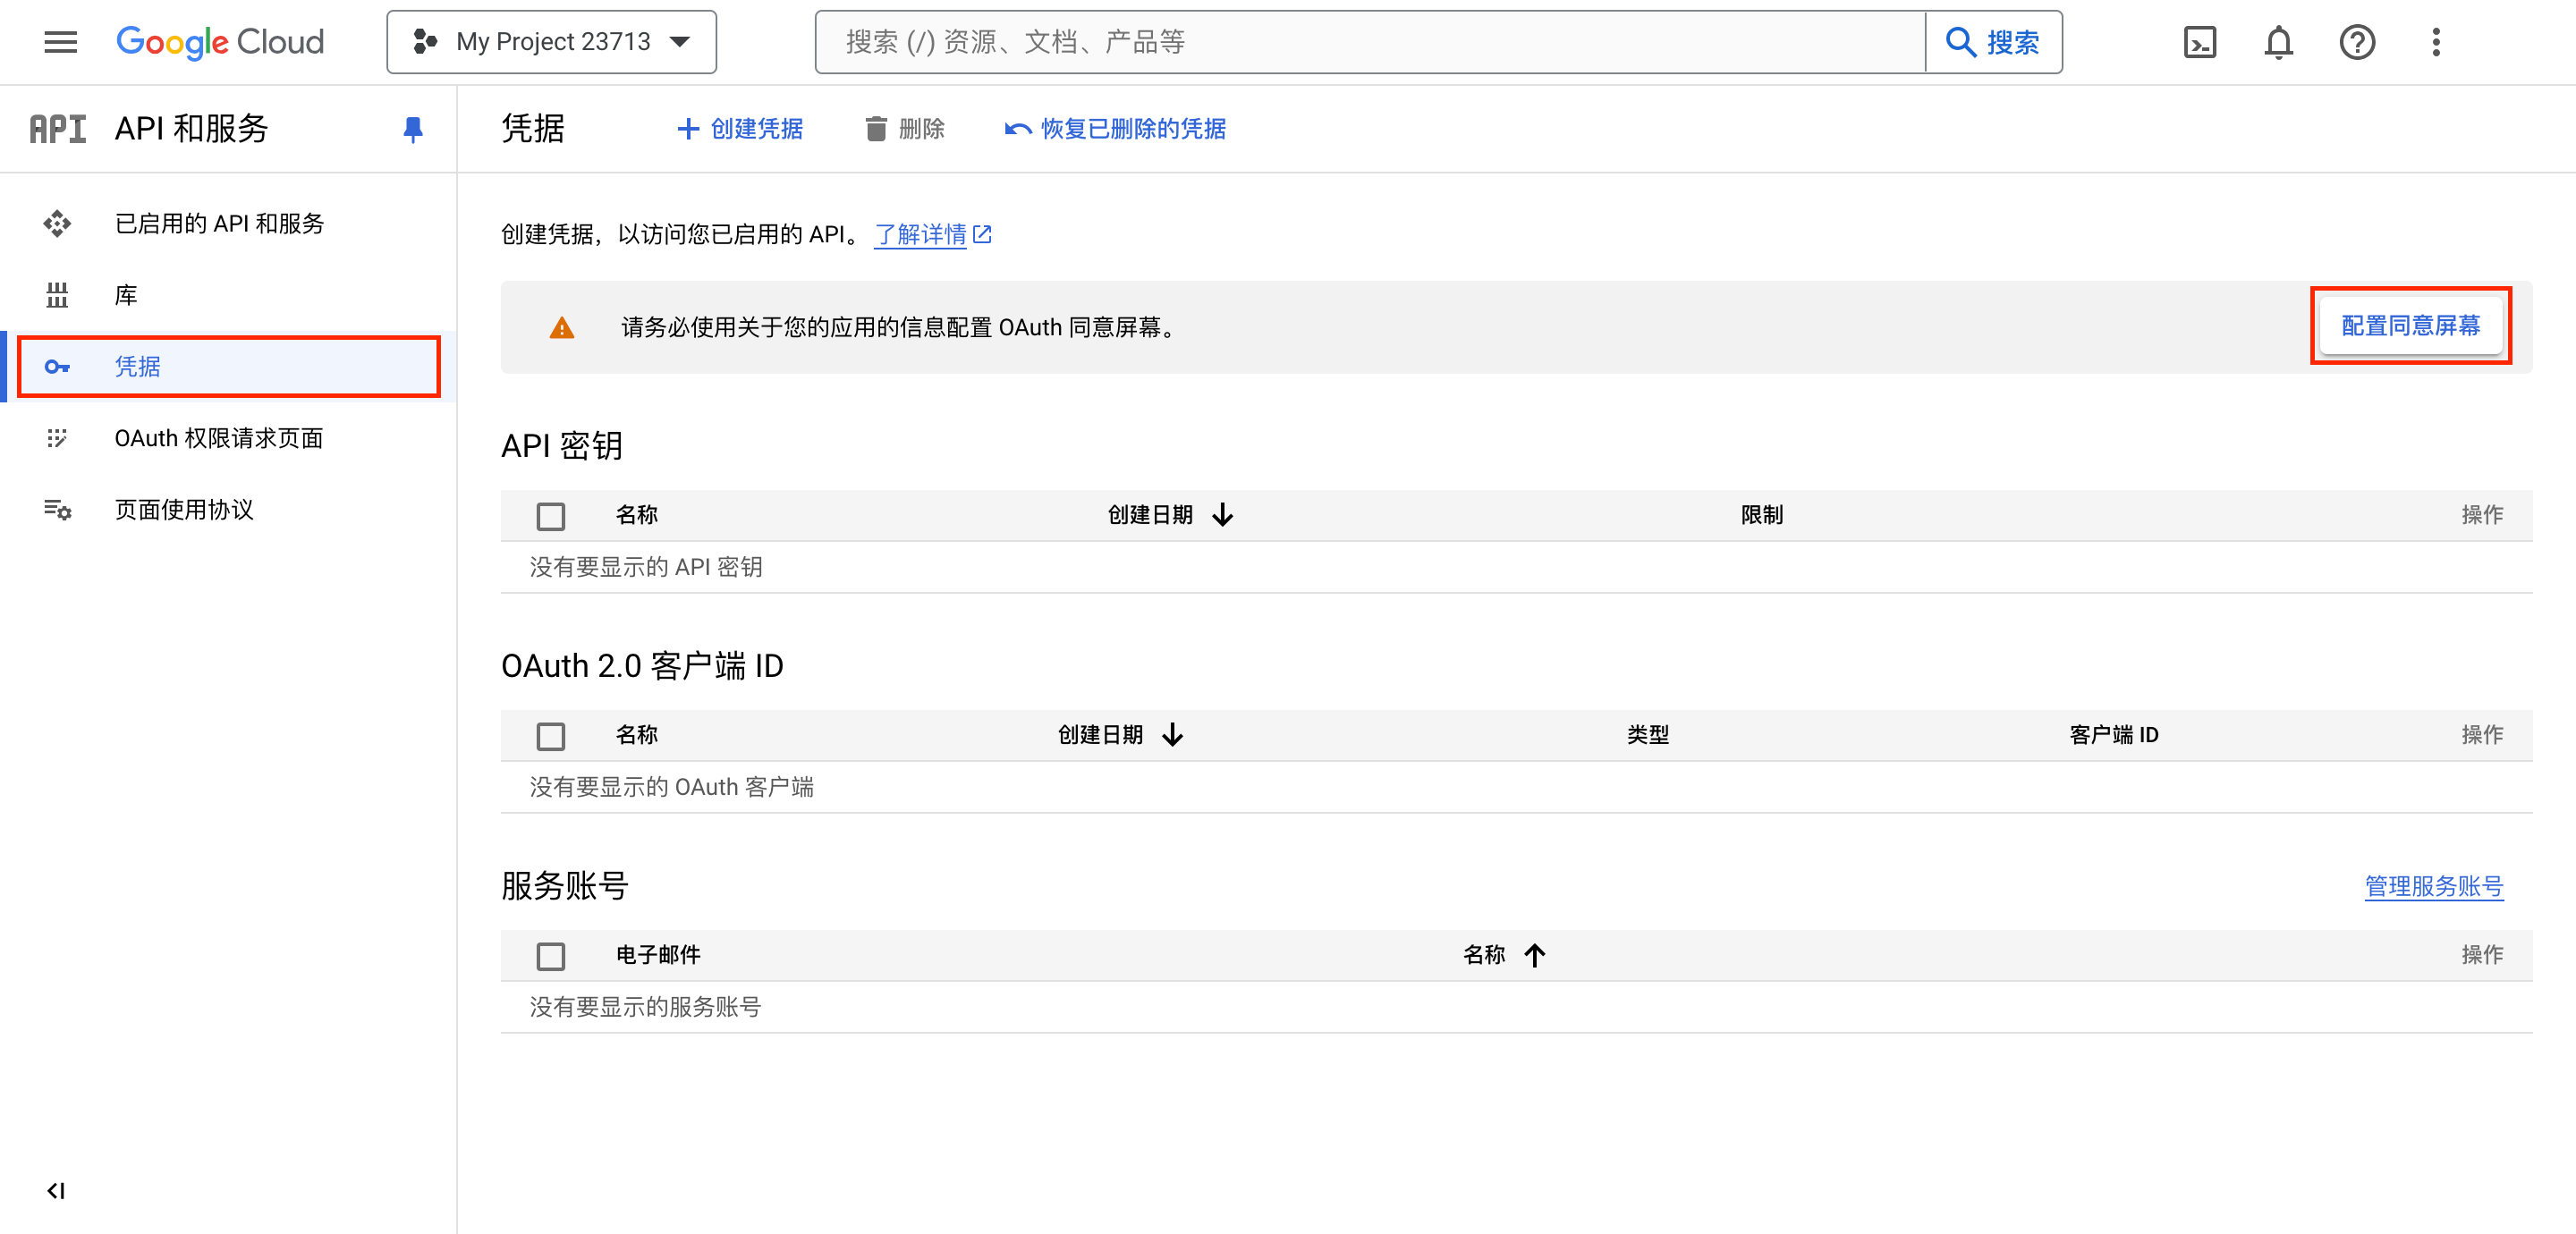The width and height of the screenshot is (2576, 1234).
Task: Click the 类型 column header
Action: pyautogui.click(x=1647, y=735)
